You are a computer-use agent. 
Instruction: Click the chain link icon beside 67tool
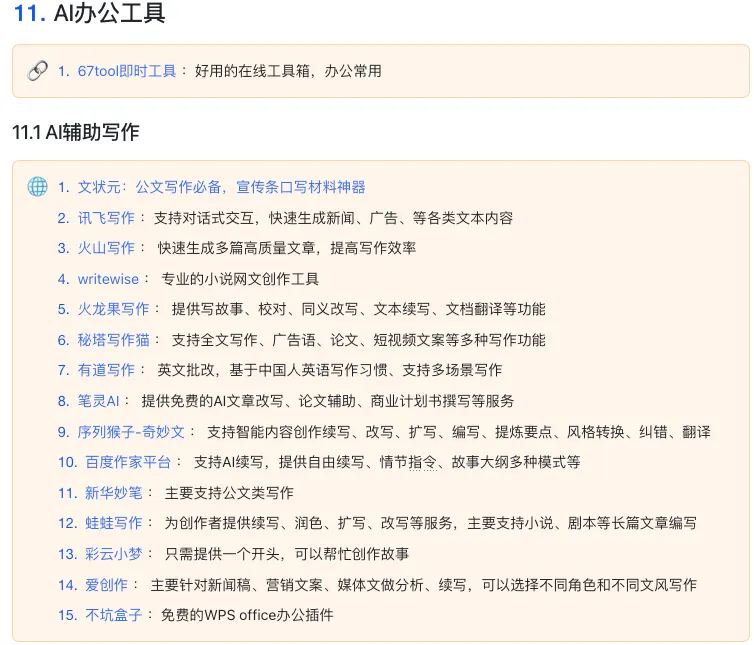coord(37,71)
